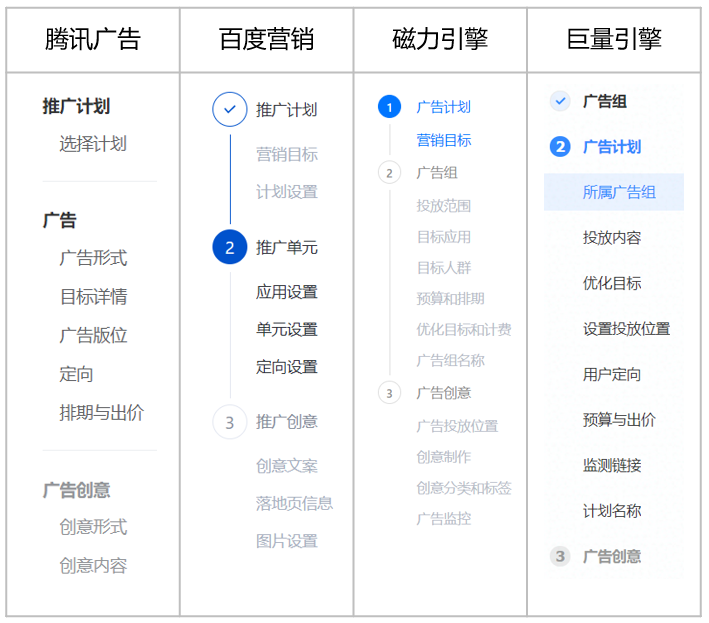Screen dimensions: 709x623
Task: Go to 创意形式
Action: 93,527
